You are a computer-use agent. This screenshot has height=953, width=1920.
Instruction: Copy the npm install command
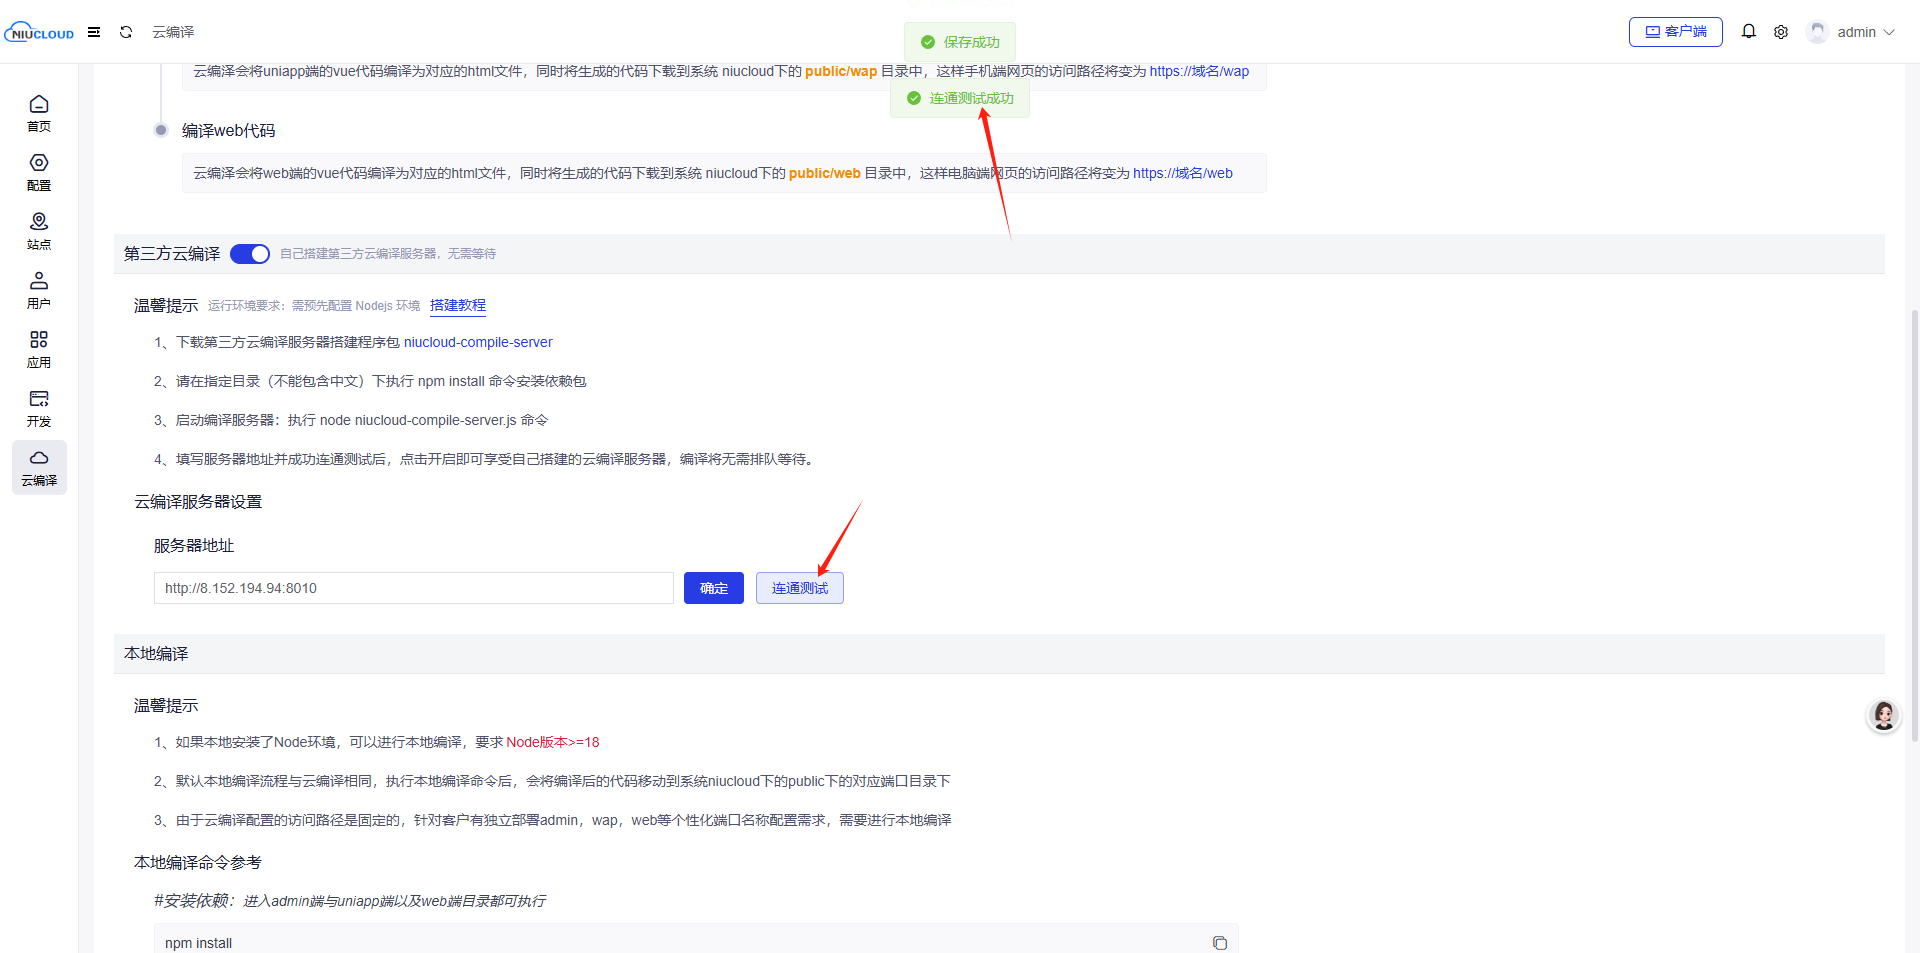1219,943
